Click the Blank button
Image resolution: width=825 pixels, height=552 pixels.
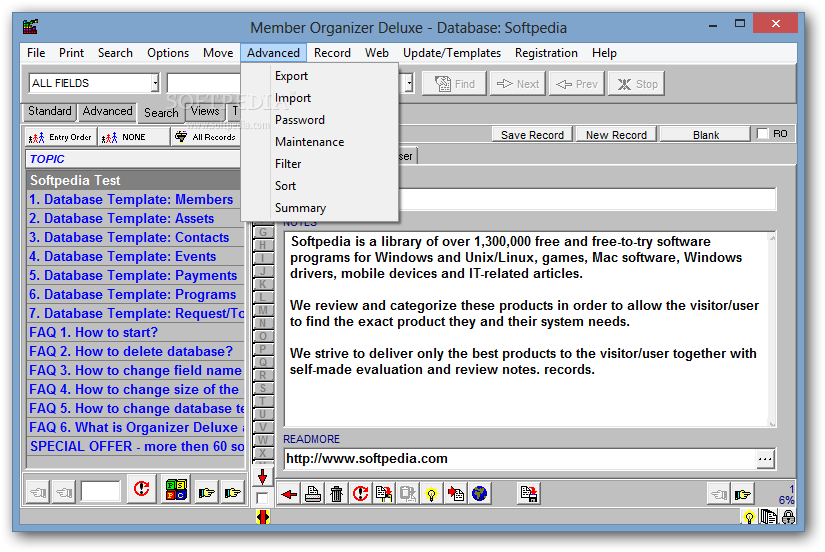706,135
